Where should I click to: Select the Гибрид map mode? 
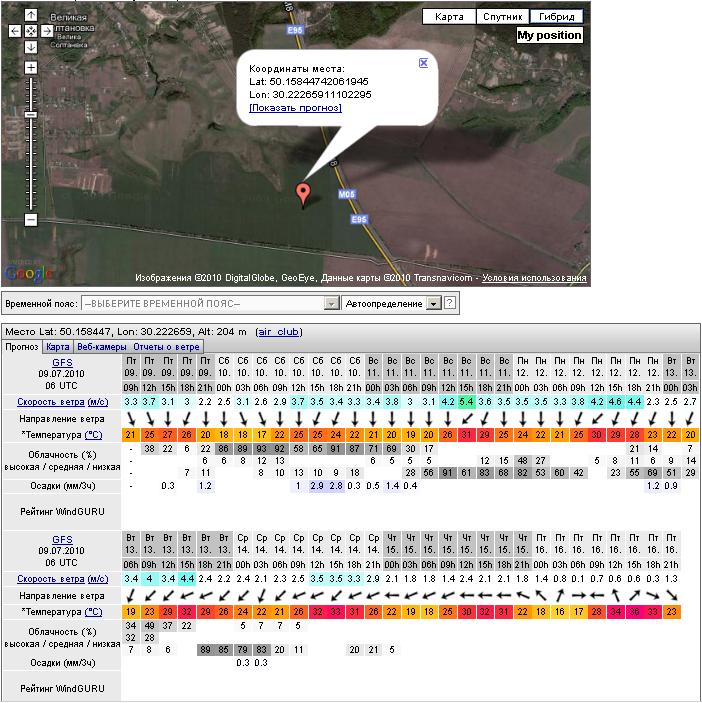pyautogui.click(x=556, y=17)
